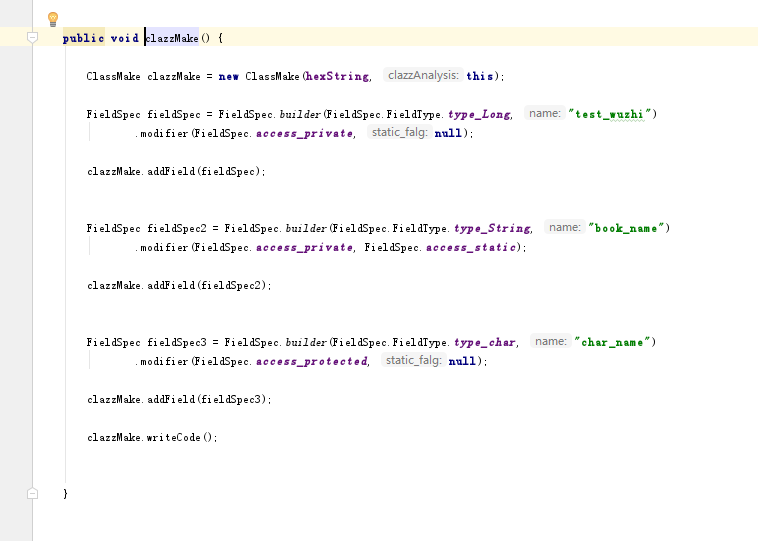Click the hexString argument
758x541 pixels.
(x=337, y=76)
